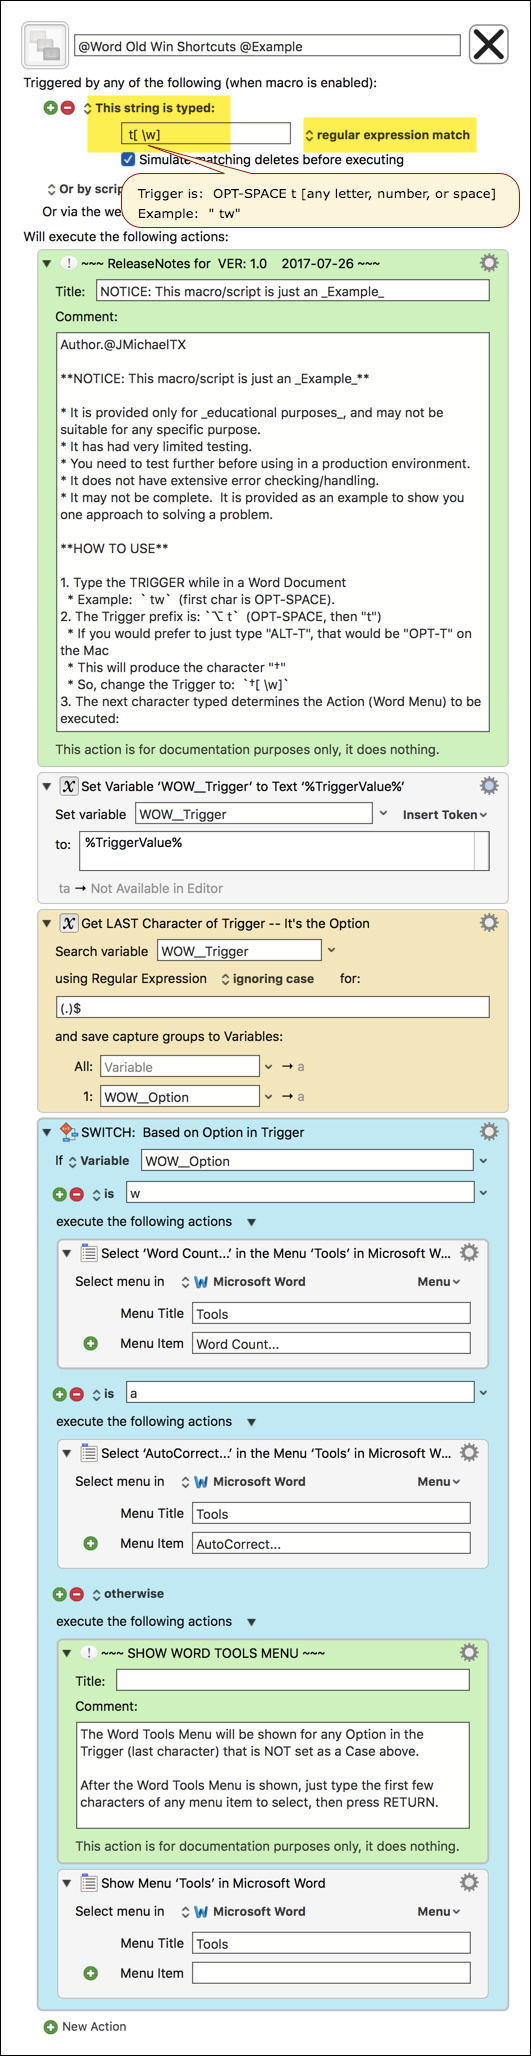Viewport: 531px width, 2056px height.
Task: Edit the typed string trigger field
Action: tap(206, 134)
